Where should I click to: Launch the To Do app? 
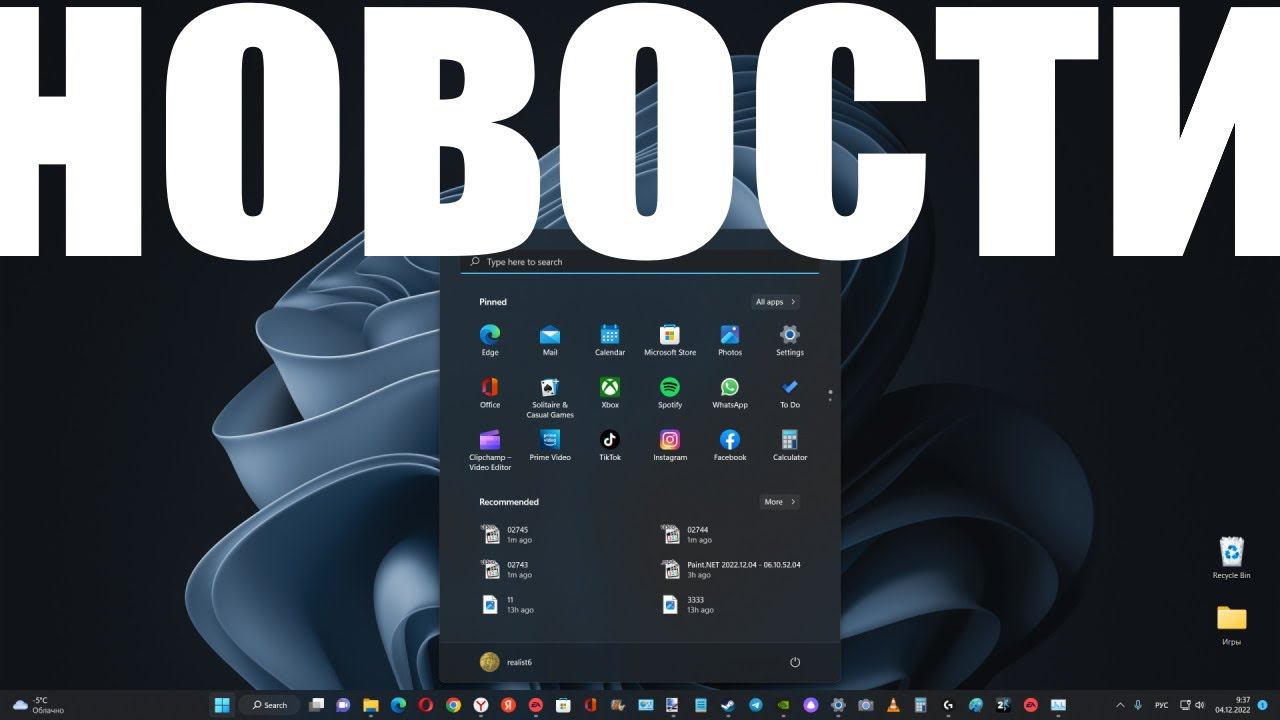click(790, 393)
